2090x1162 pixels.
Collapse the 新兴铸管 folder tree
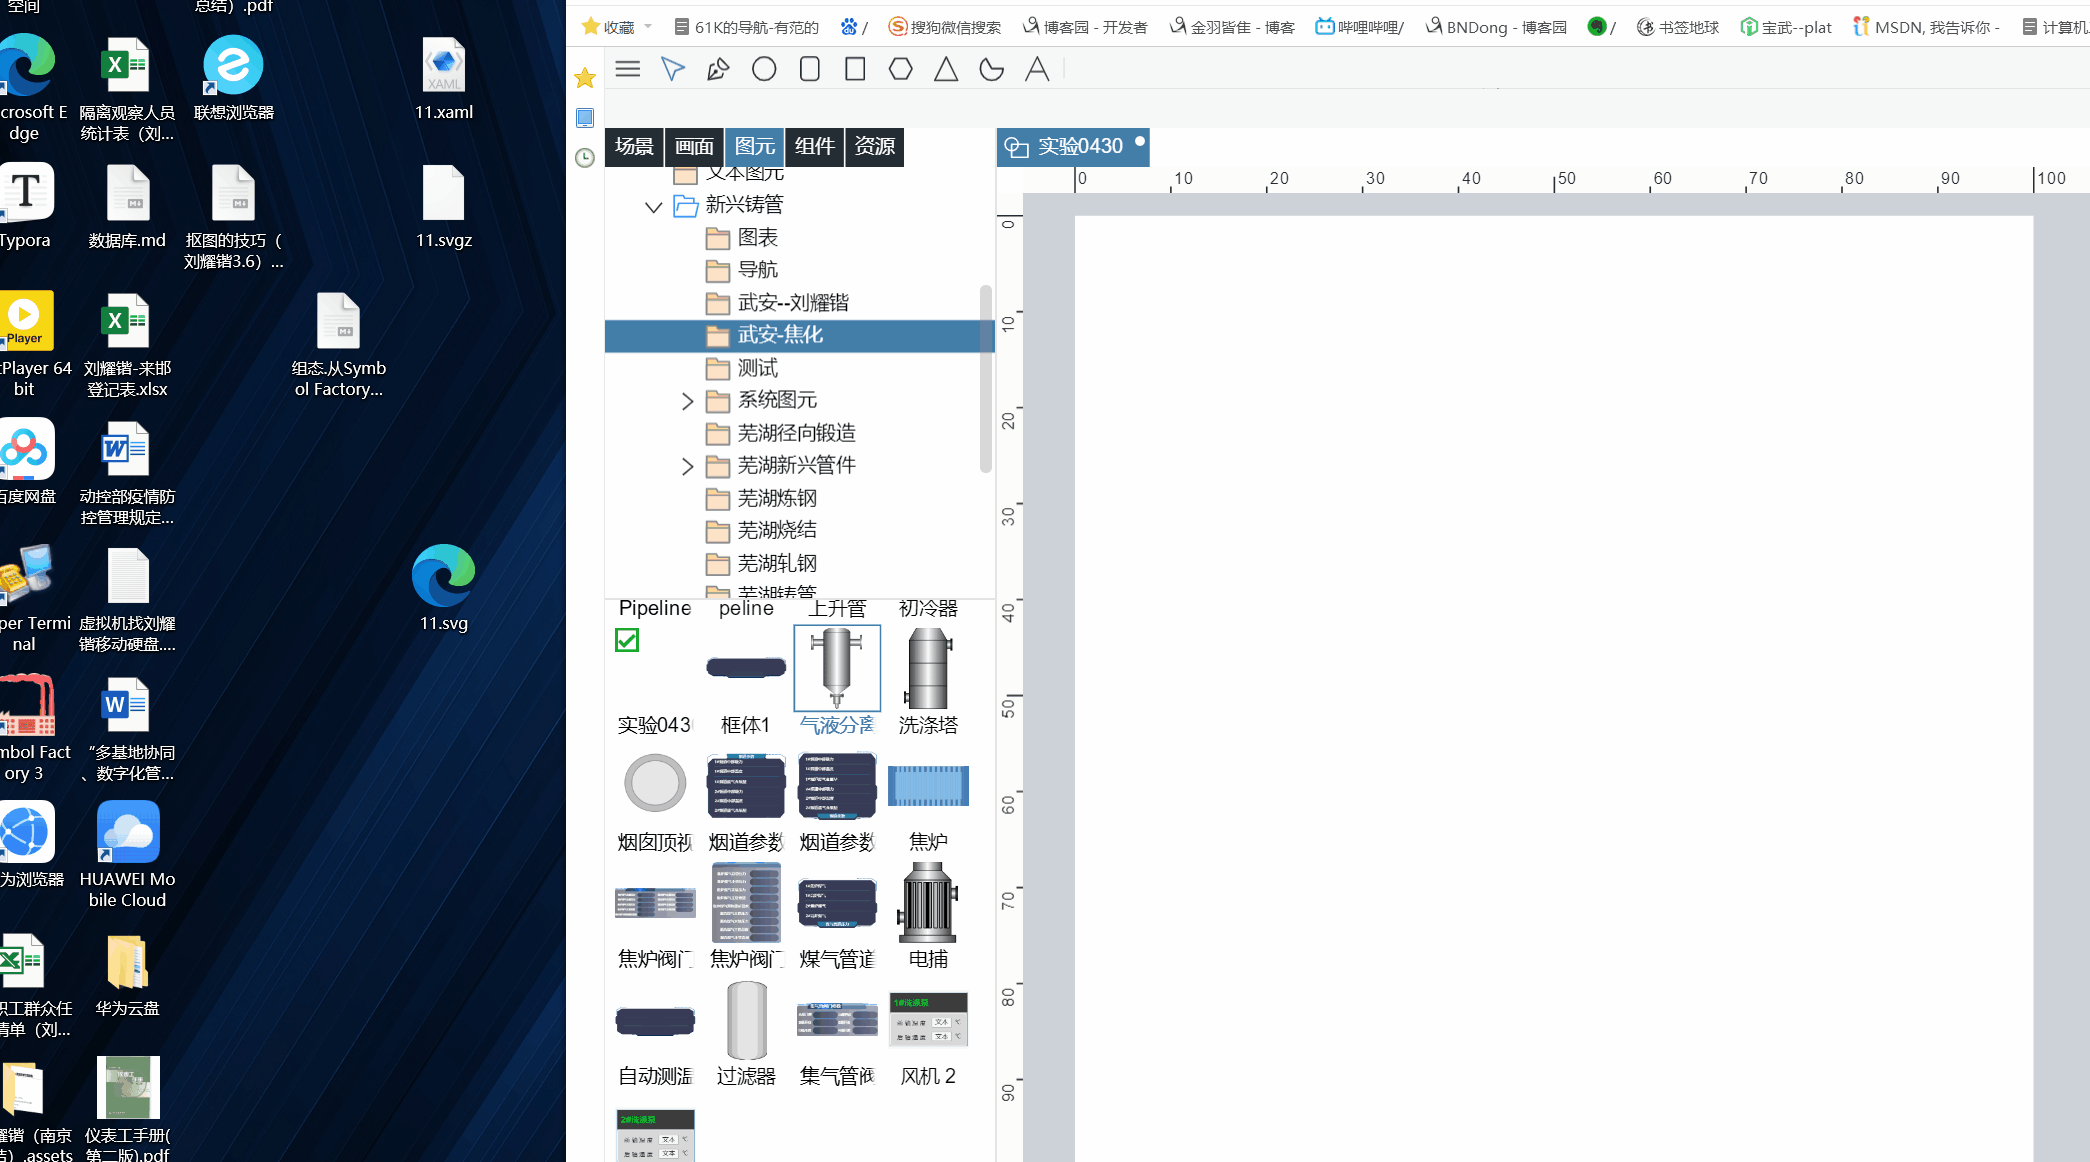point(653,207)
